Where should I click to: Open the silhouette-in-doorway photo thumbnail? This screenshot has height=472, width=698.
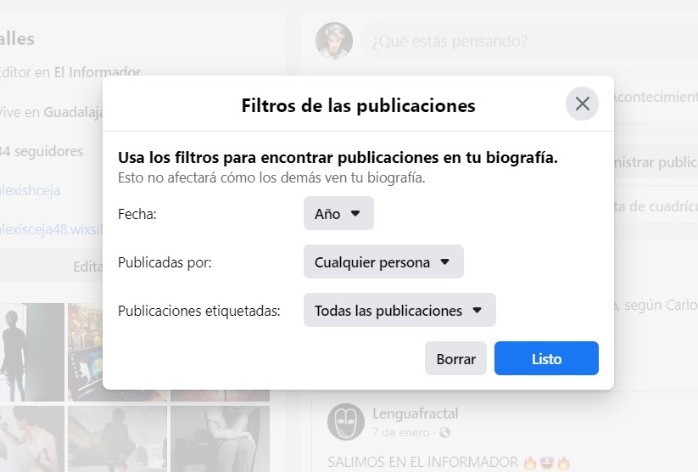pyautogui.click(x=32, y=352)
